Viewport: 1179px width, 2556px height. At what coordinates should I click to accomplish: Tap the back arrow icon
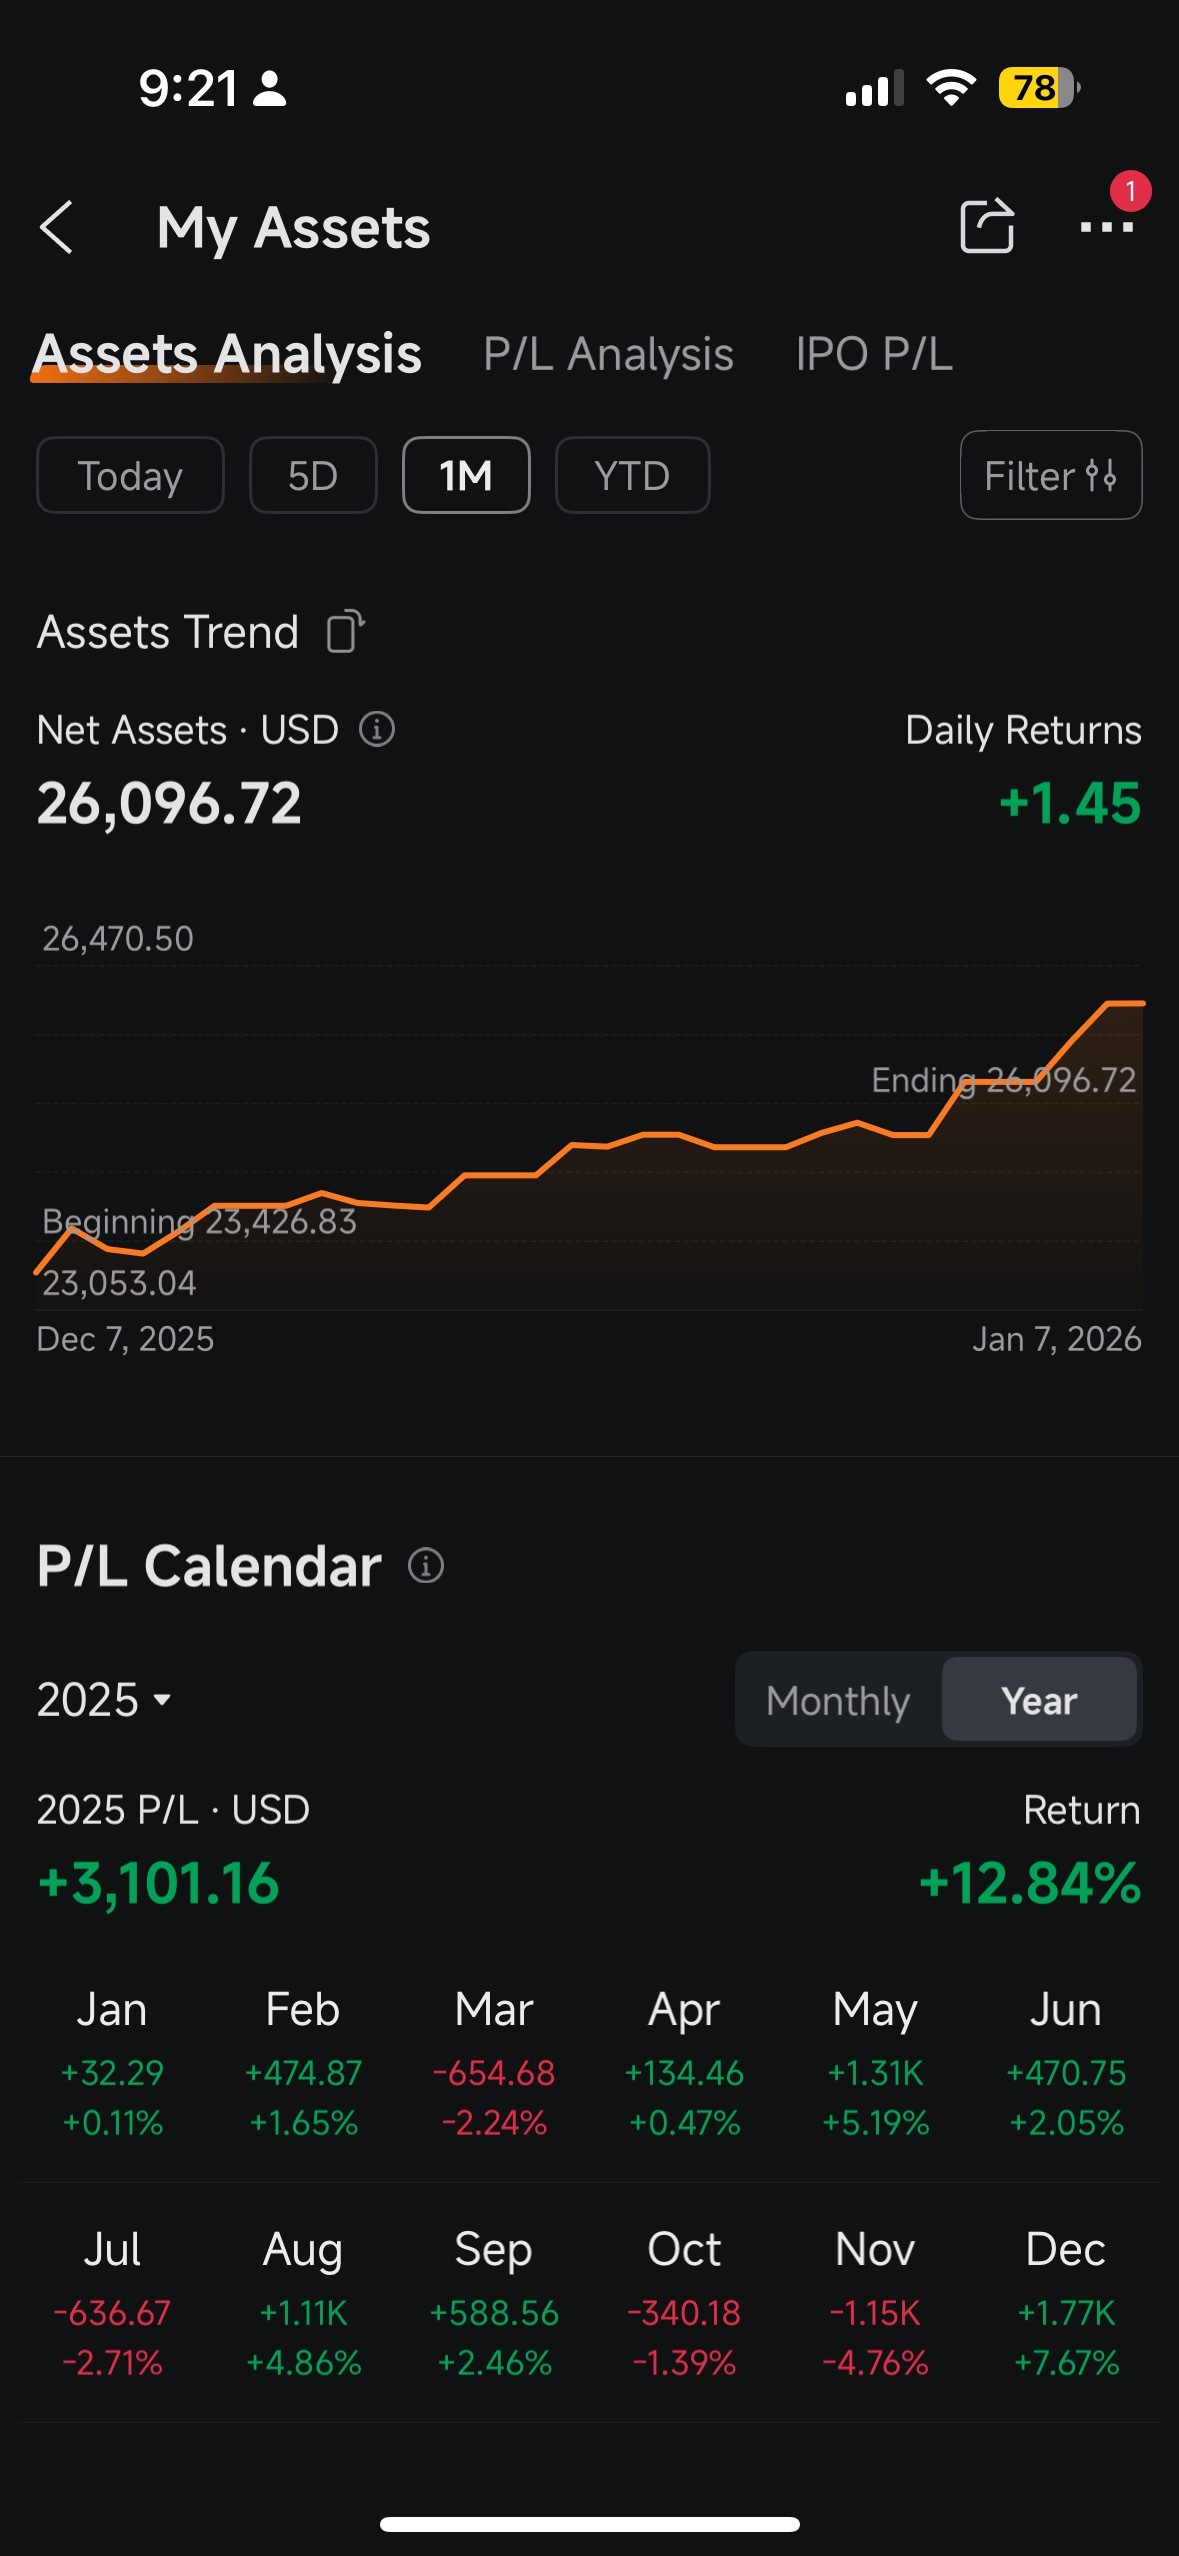[x=57, y=227]
